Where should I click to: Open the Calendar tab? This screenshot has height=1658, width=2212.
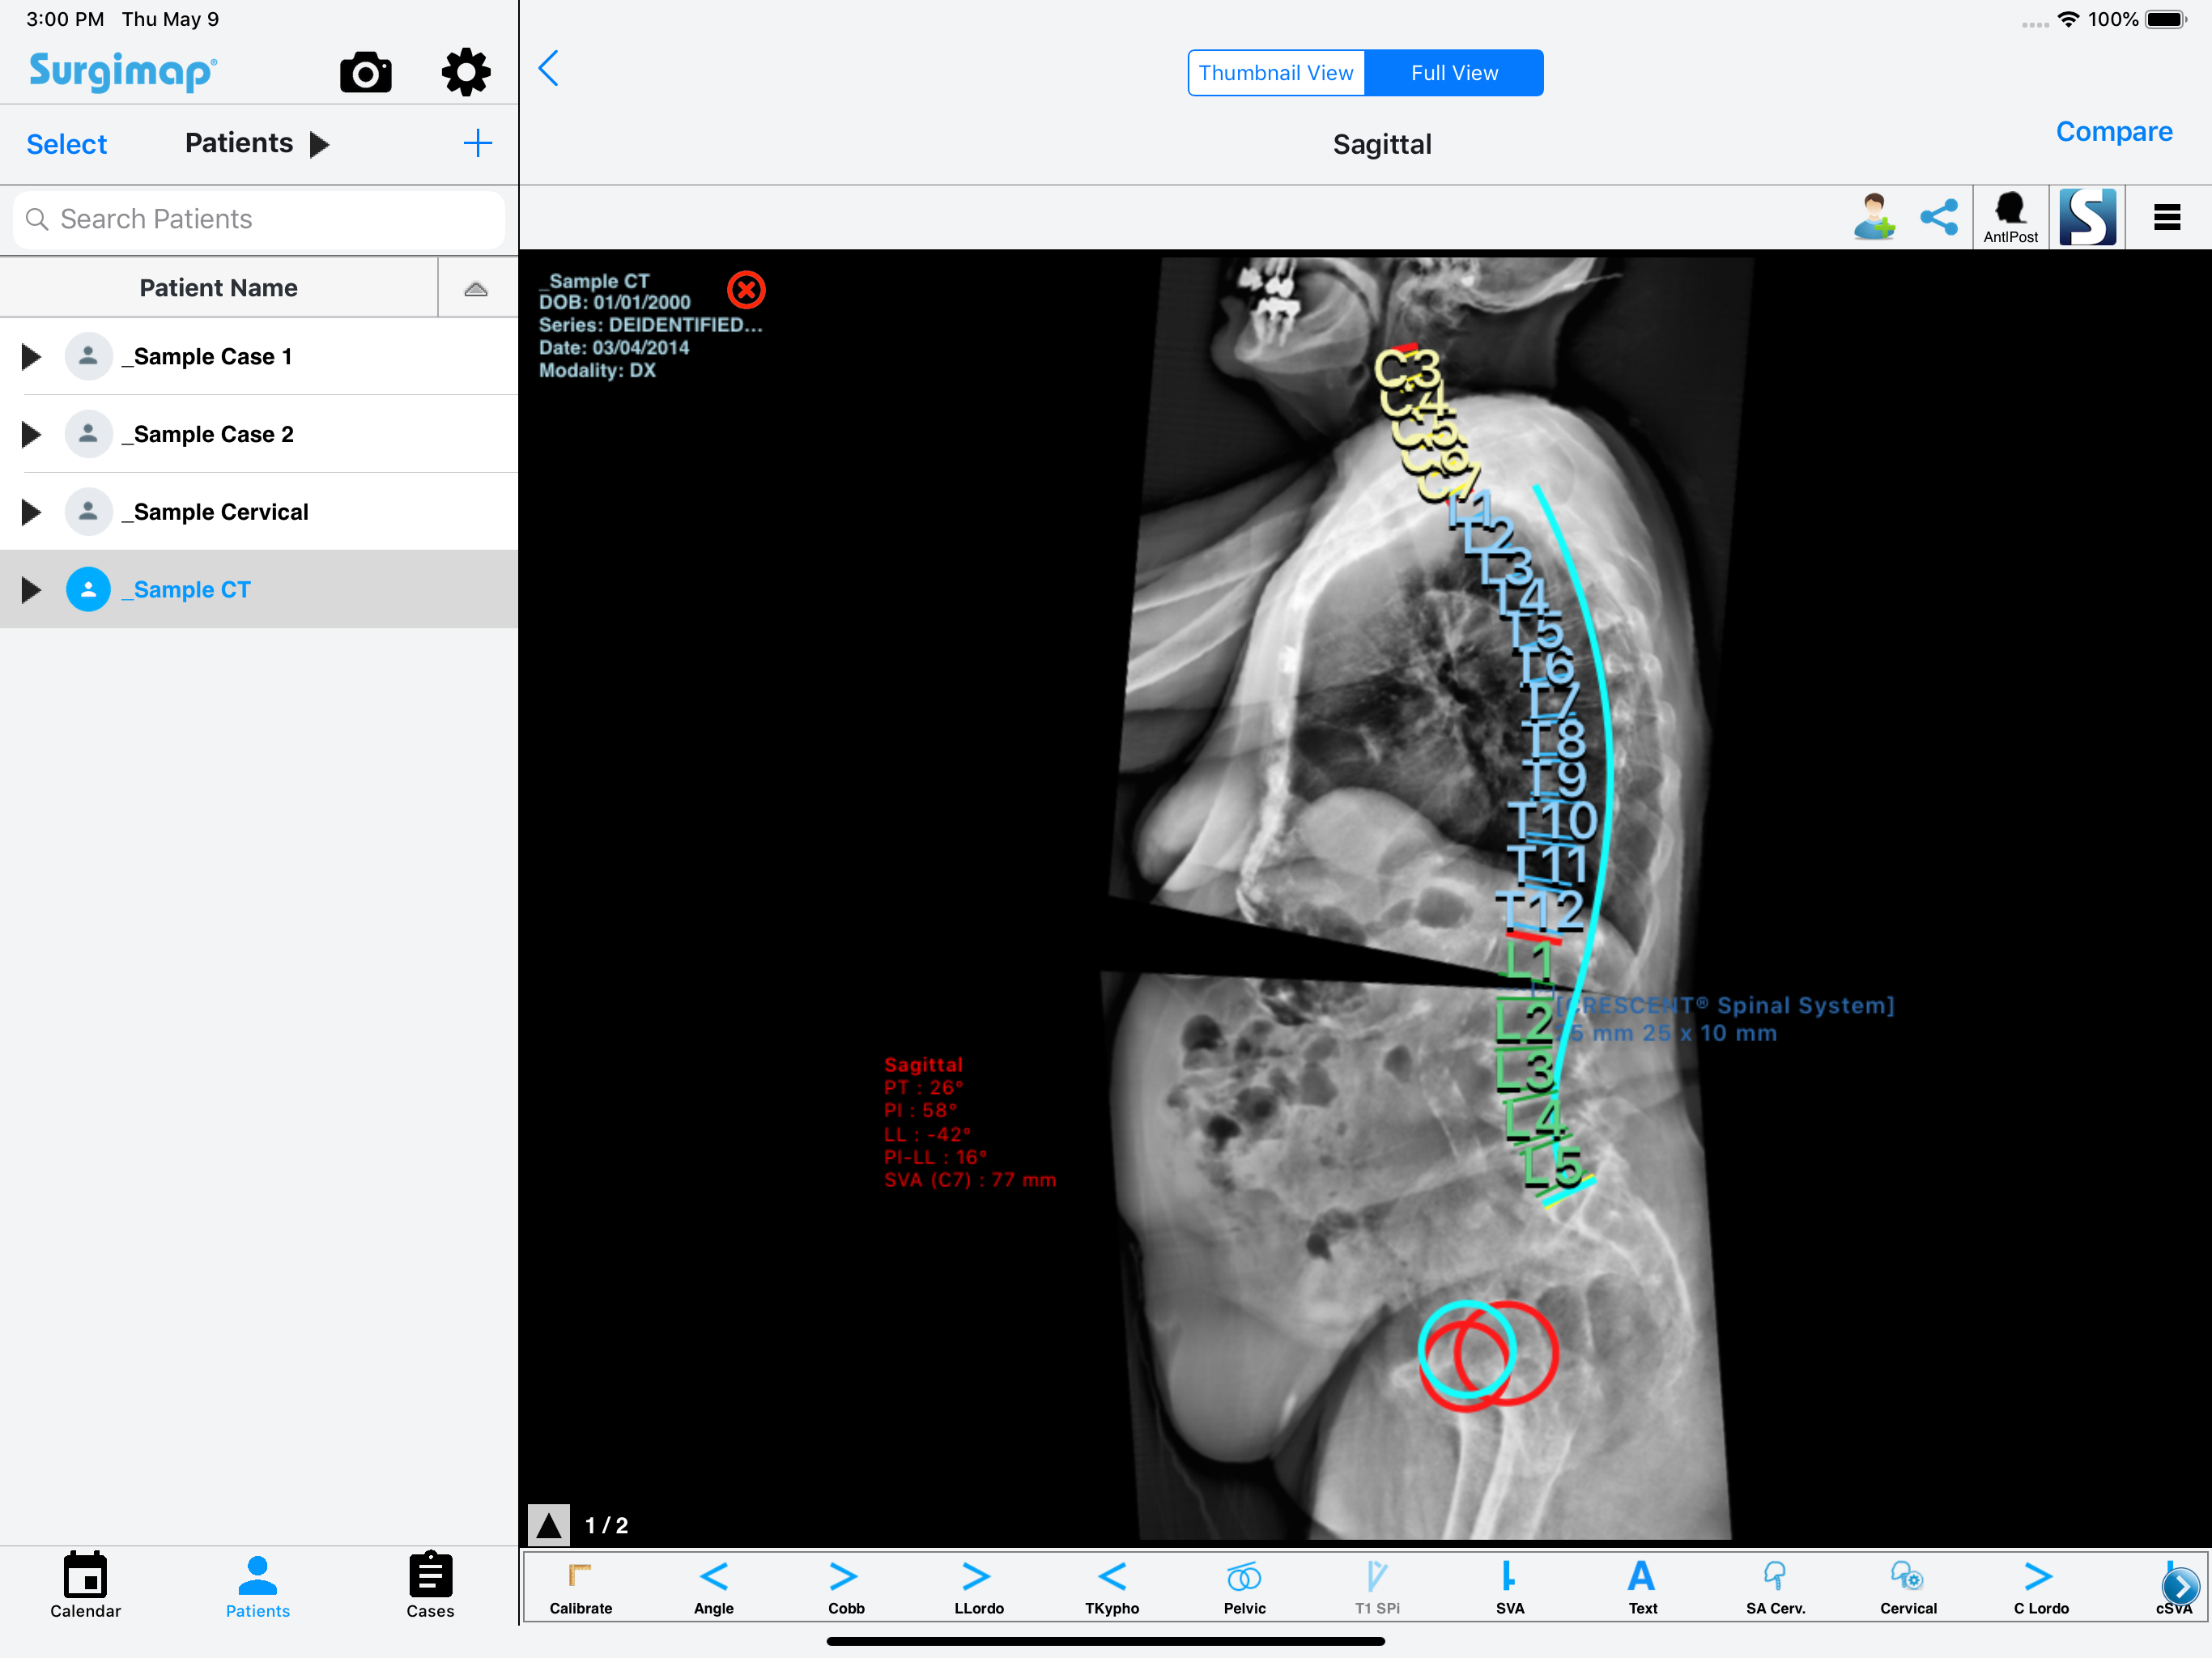click(86, 1586)
